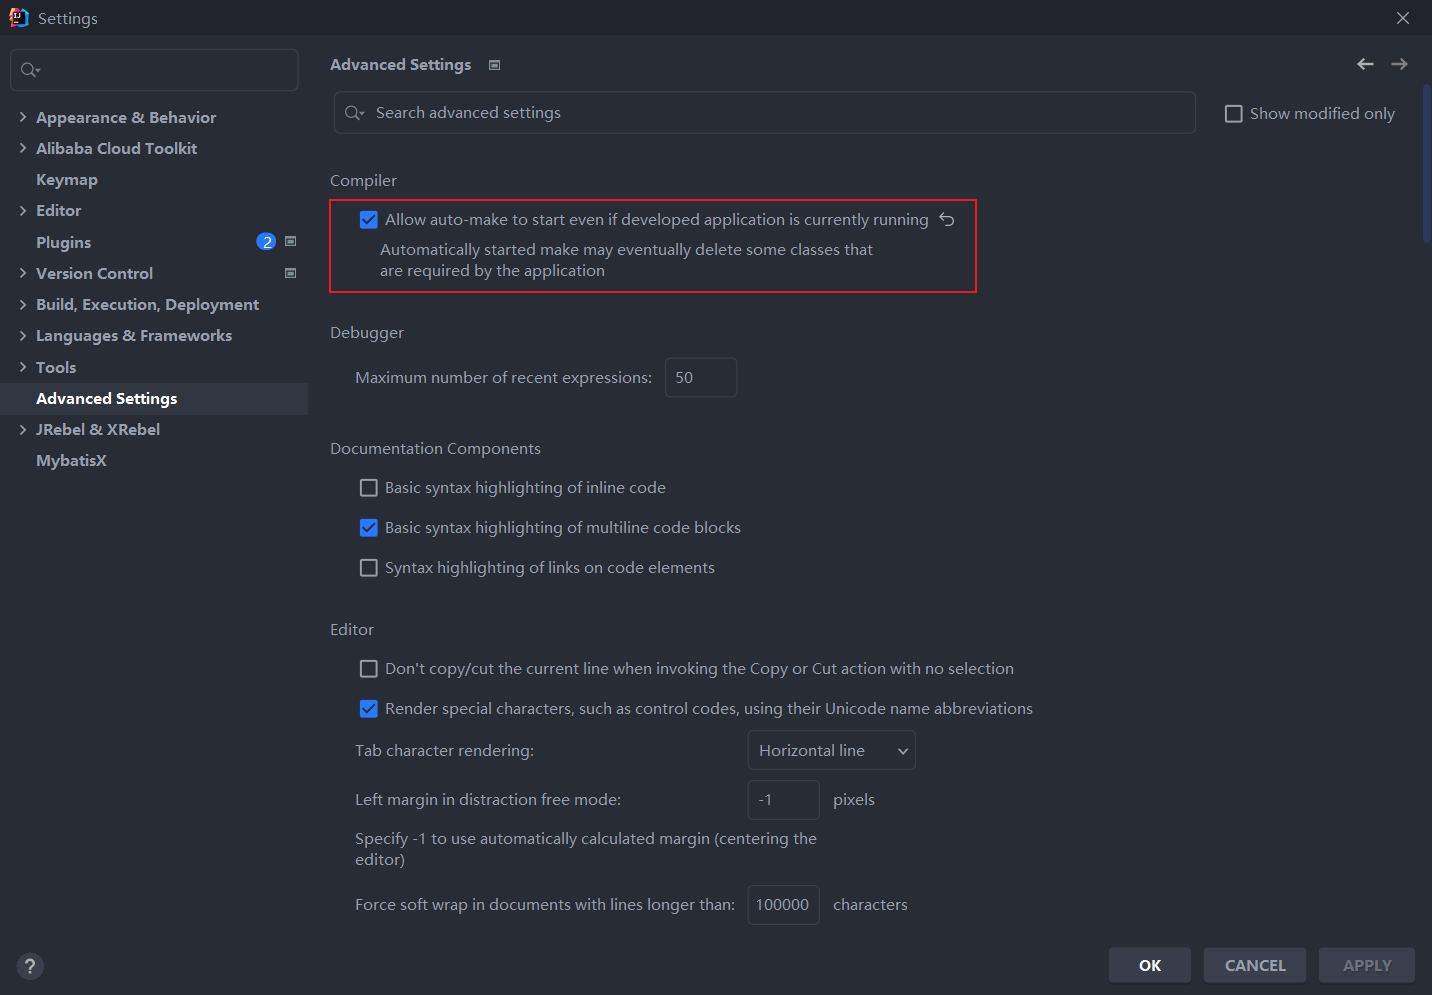Select the MybatisX settings entry
The image size is (1432, 995).
71,460
